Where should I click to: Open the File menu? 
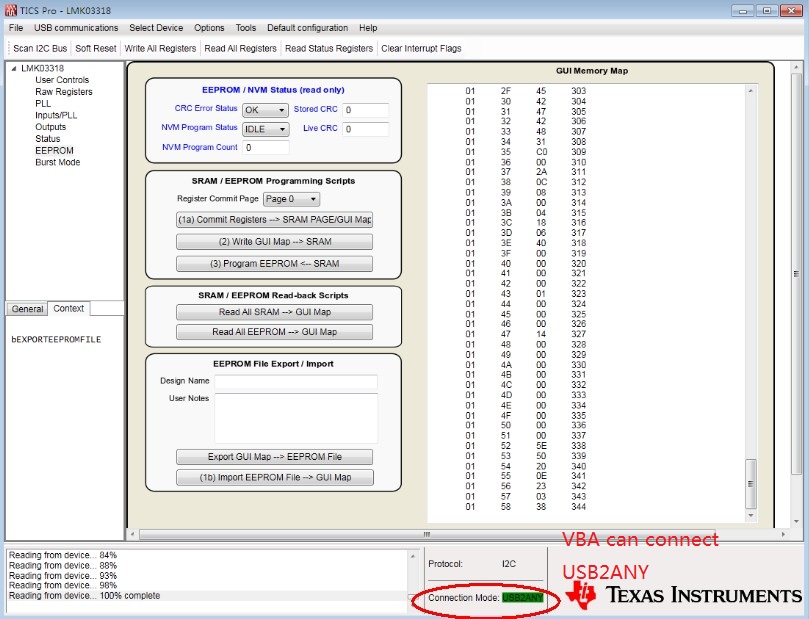coord(16,28)
